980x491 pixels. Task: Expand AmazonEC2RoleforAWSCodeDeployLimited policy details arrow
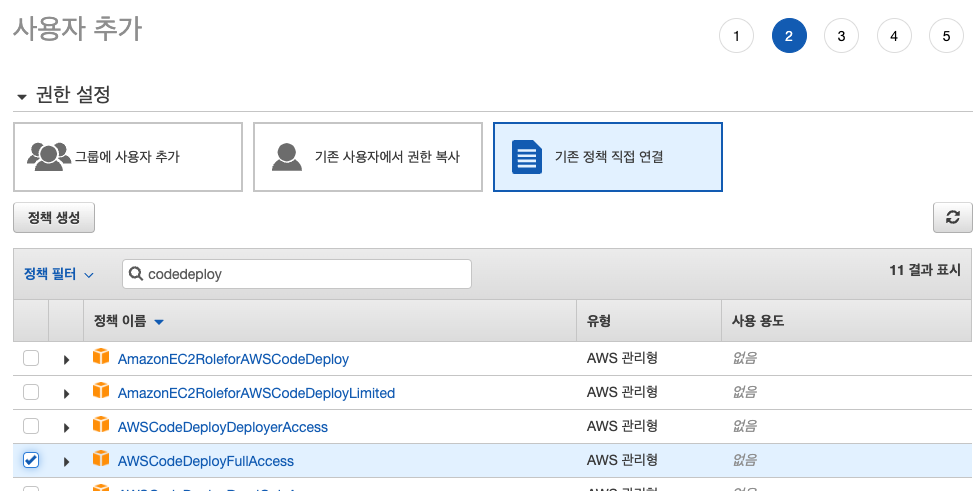66,394
